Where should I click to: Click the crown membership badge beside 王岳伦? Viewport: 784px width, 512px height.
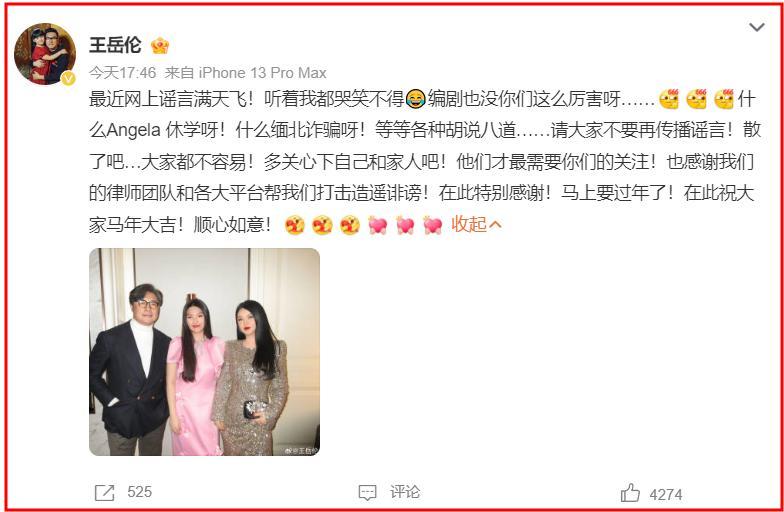(160, 46)
